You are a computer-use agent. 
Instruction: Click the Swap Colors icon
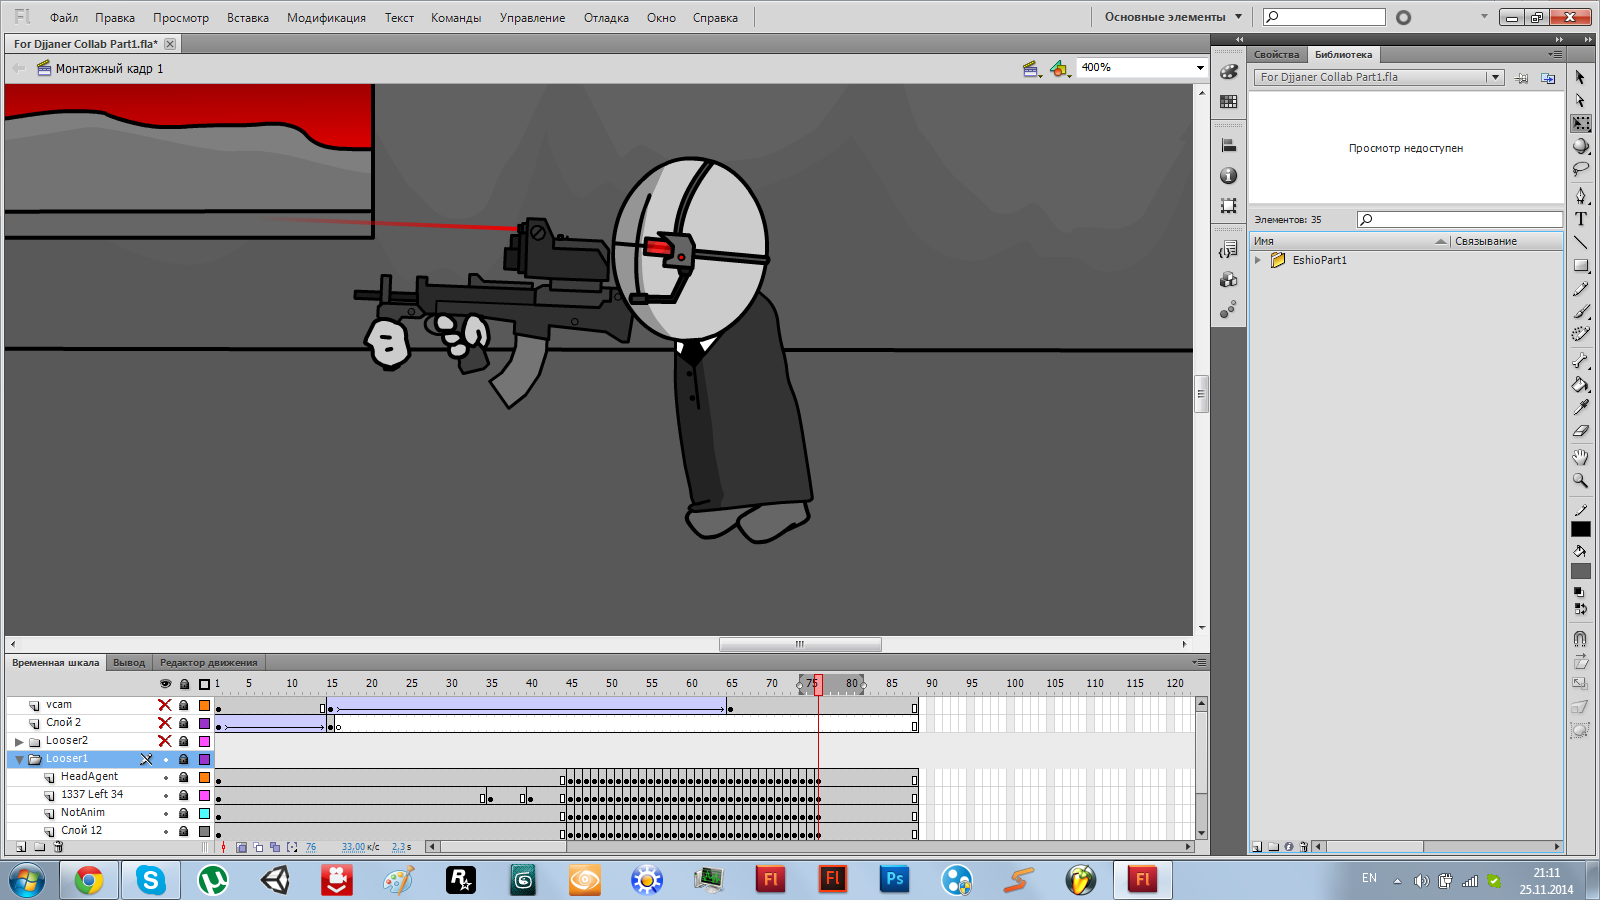[1580, 608]
